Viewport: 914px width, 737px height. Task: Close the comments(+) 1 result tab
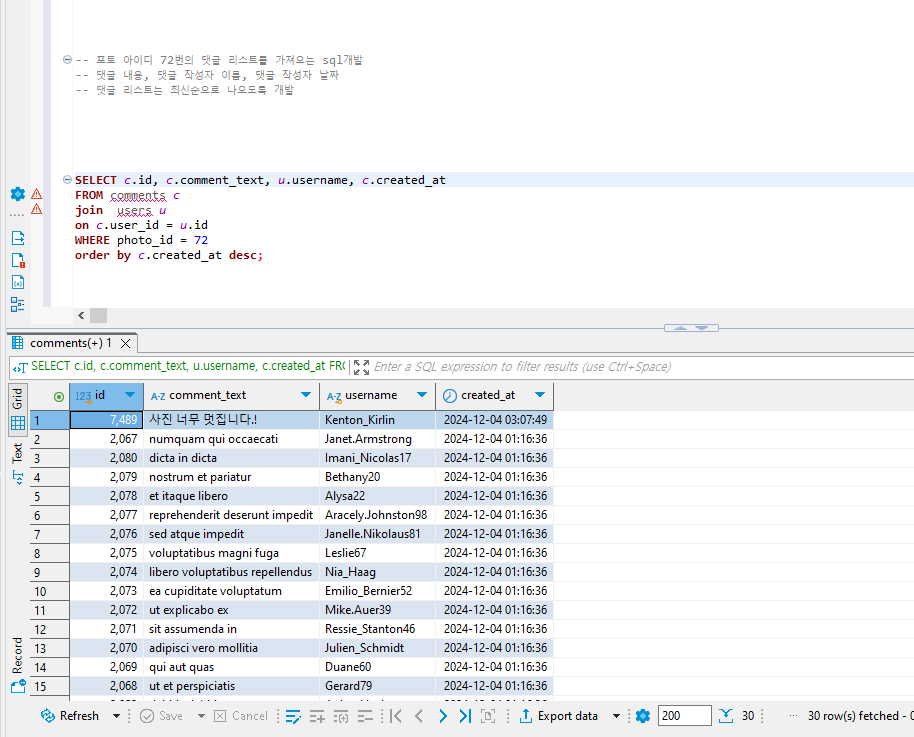coord(125,343)
